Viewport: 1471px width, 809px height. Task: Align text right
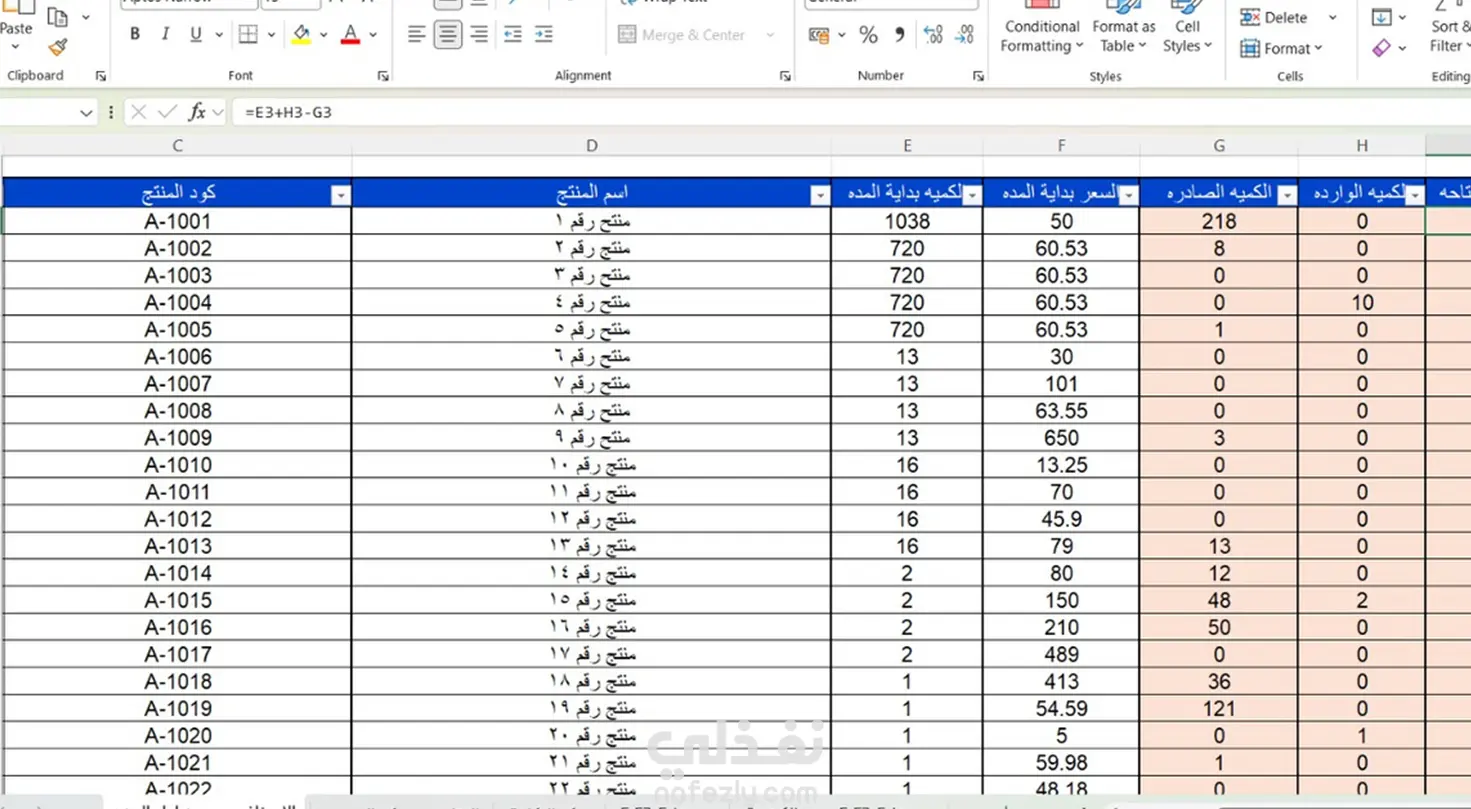tap(479, 35)
